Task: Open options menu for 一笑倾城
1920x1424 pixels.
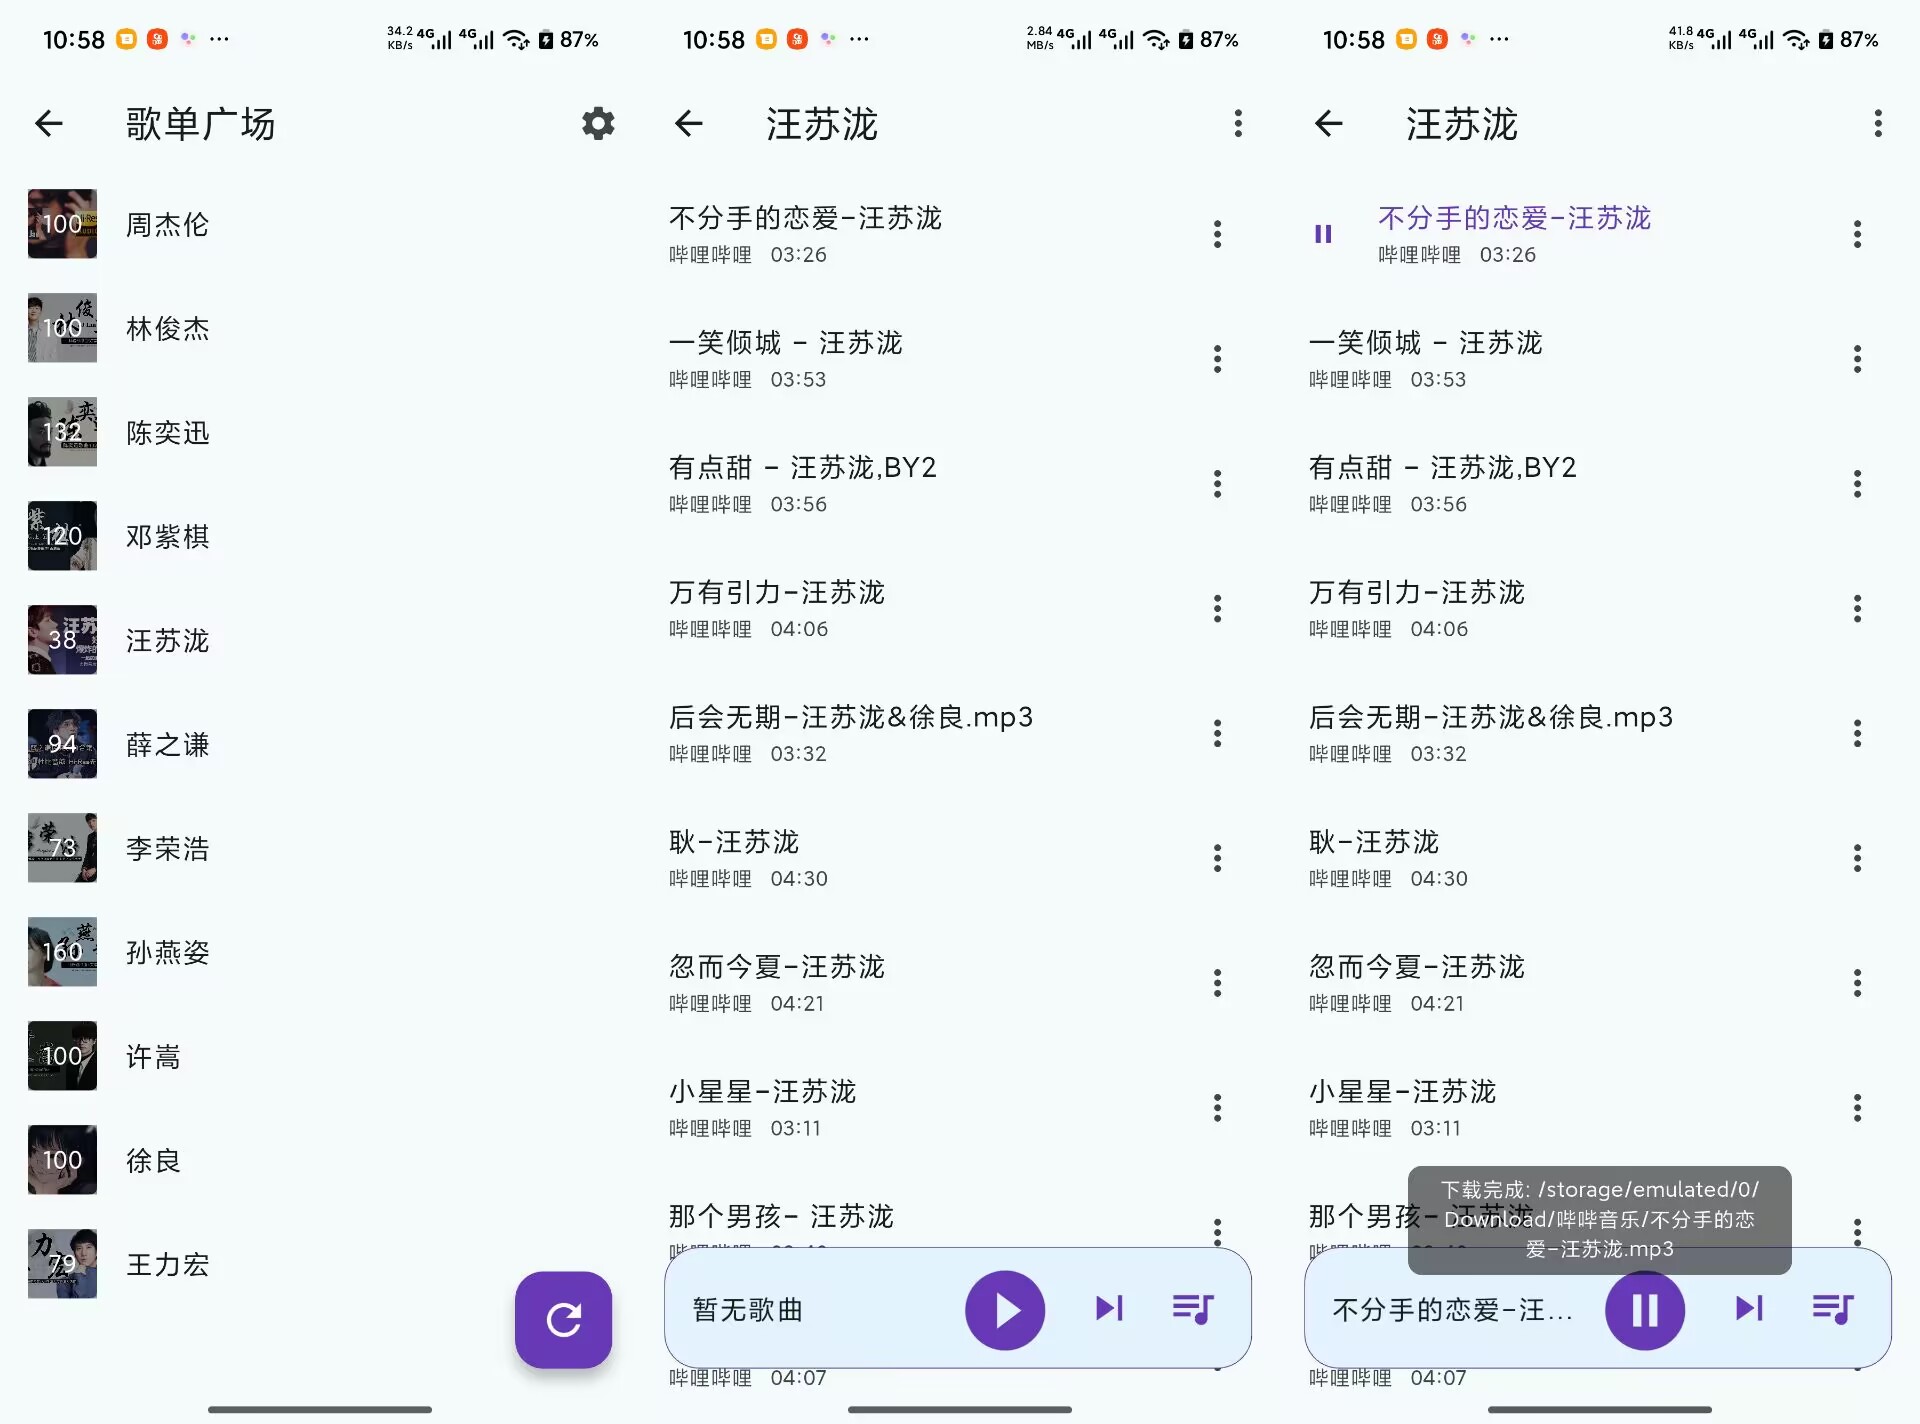Action: click(x=1217, y=359)
